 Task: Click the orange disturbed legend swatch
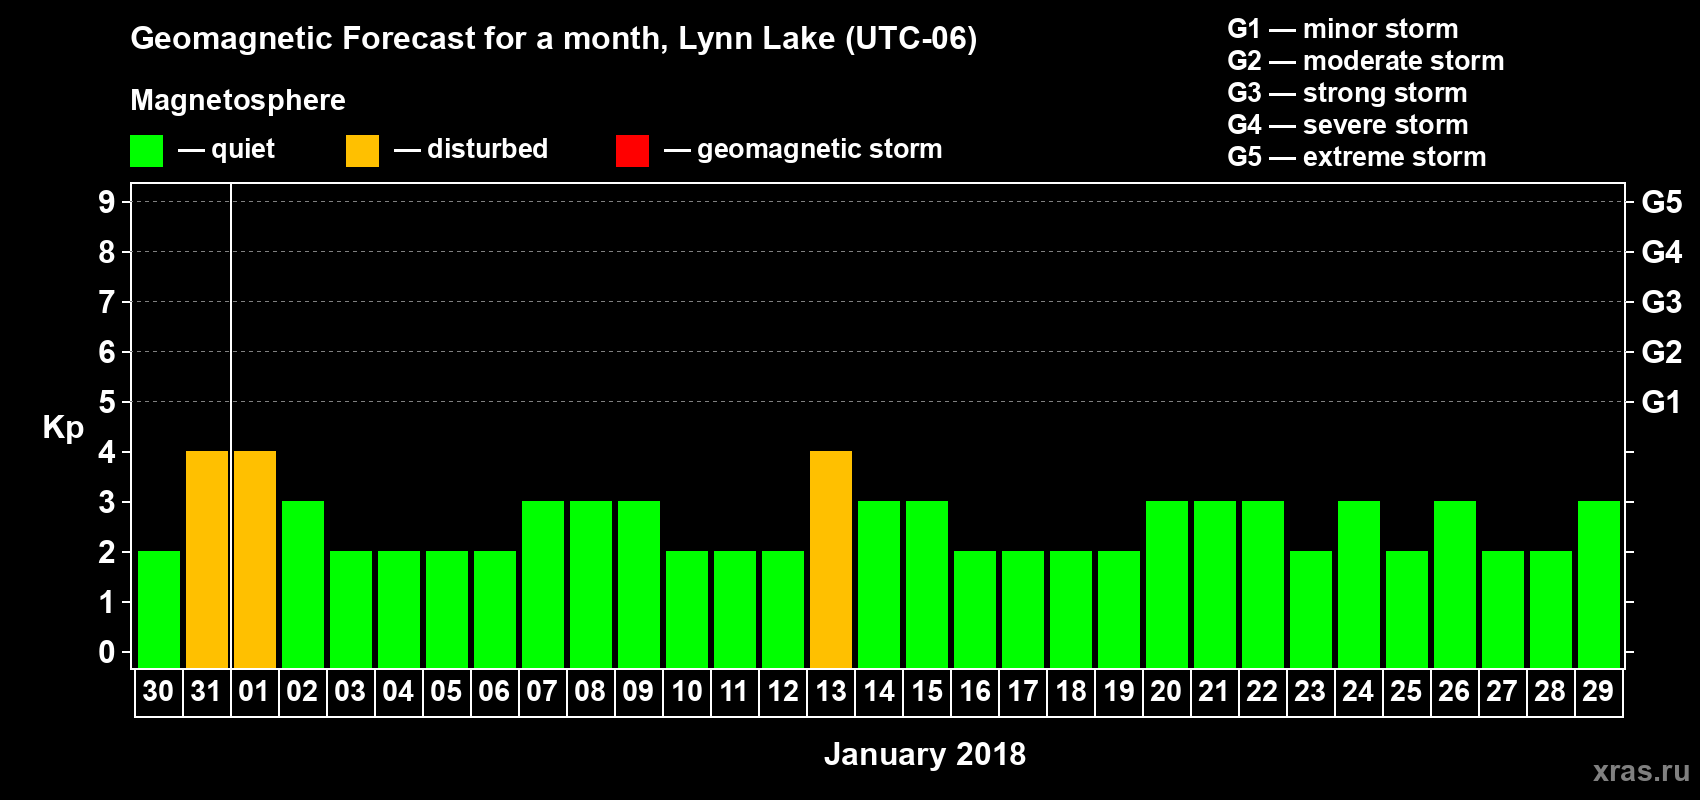pos(363,151)
